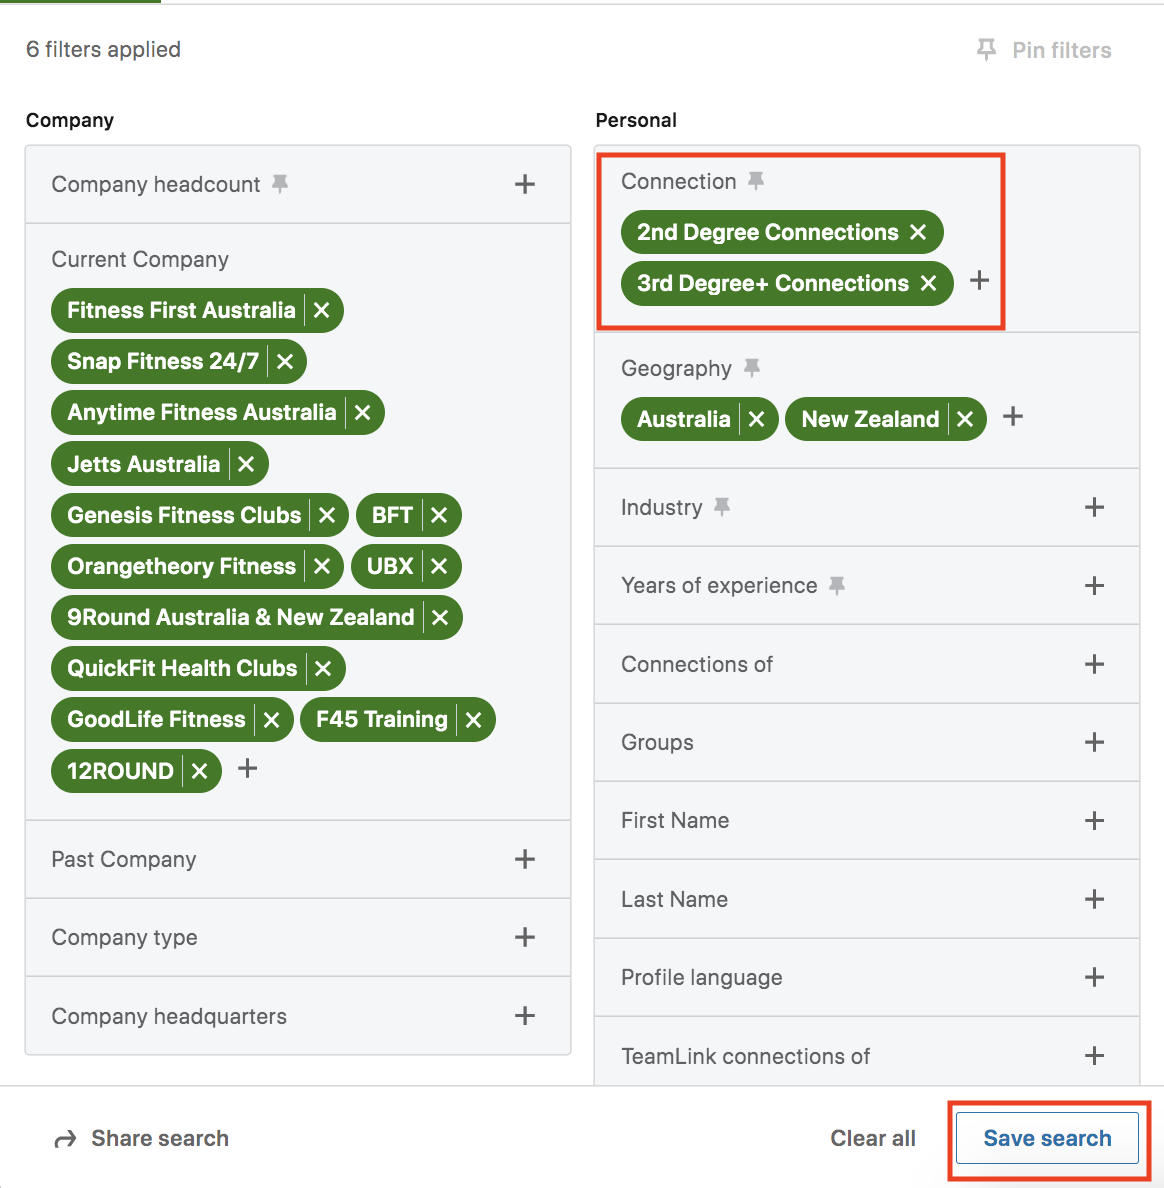Viewport: 1164px width, 1188px height.
Task: Select the GoodLife Fitness chip label
Action: (x=156, y=720)
